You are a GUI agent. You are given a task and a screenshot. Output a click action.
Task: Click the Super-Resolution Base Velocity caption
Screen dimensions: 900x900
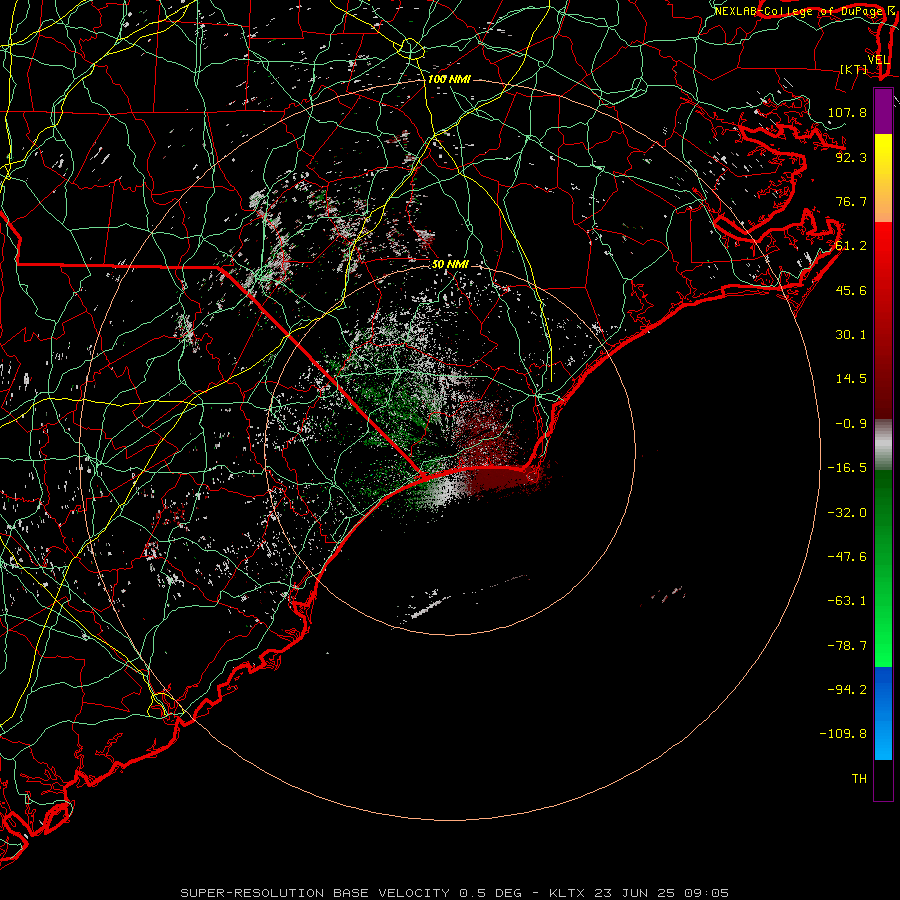[455, 893]
